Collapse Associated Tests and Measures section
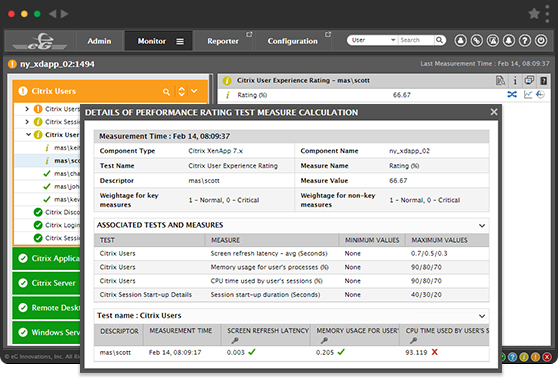 tap(482, 225)
